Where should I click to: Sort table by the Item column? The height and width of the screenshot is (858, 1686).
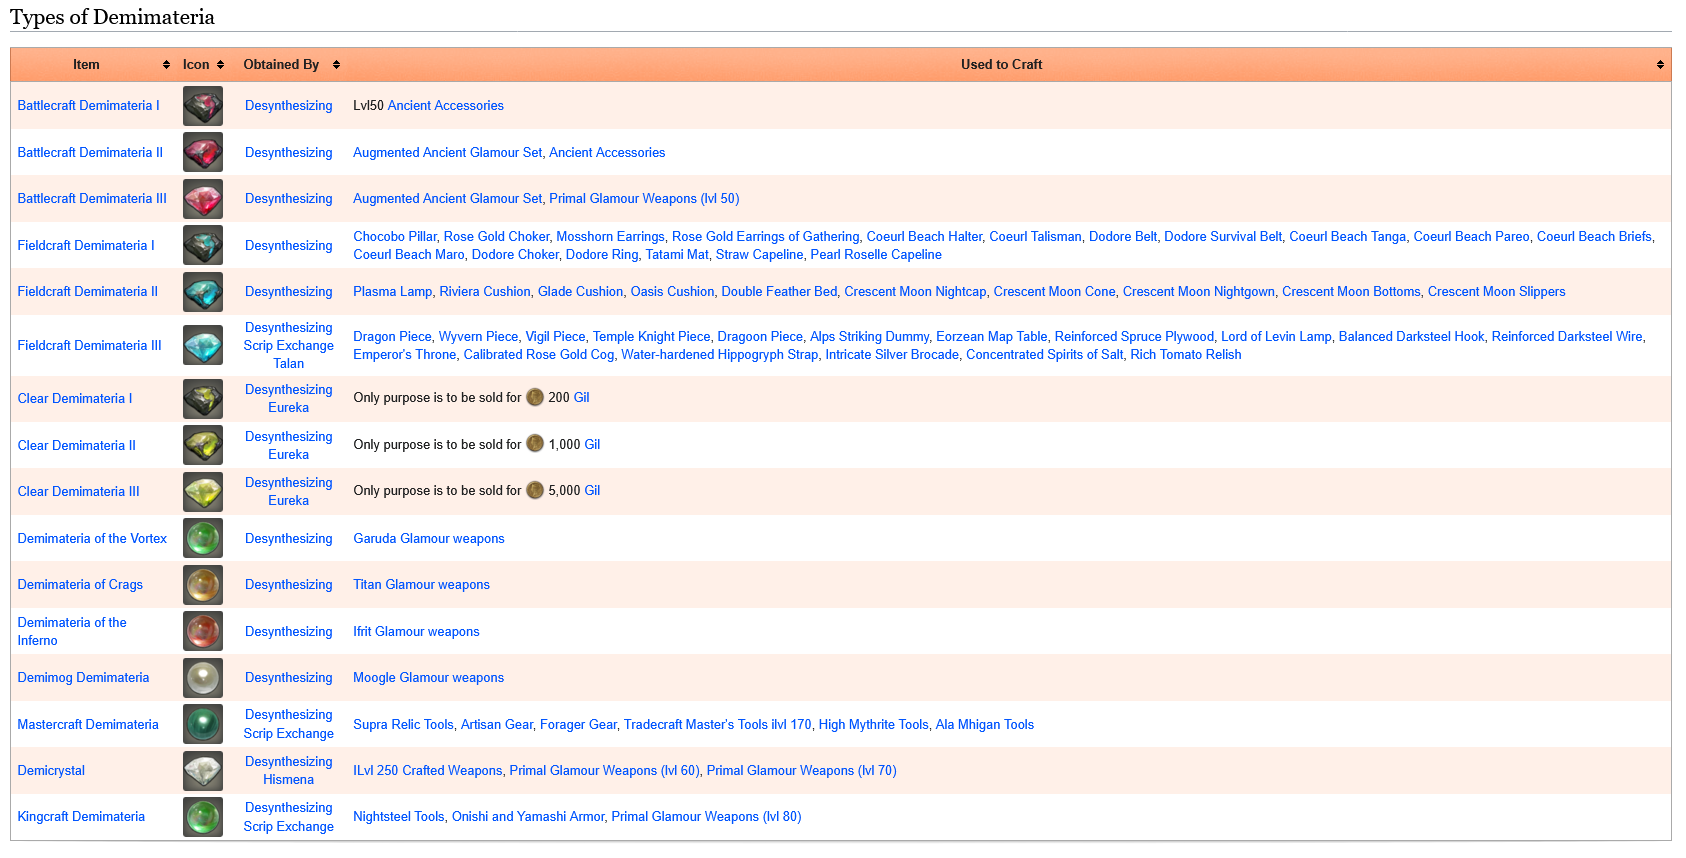click(x=93, y=65)
